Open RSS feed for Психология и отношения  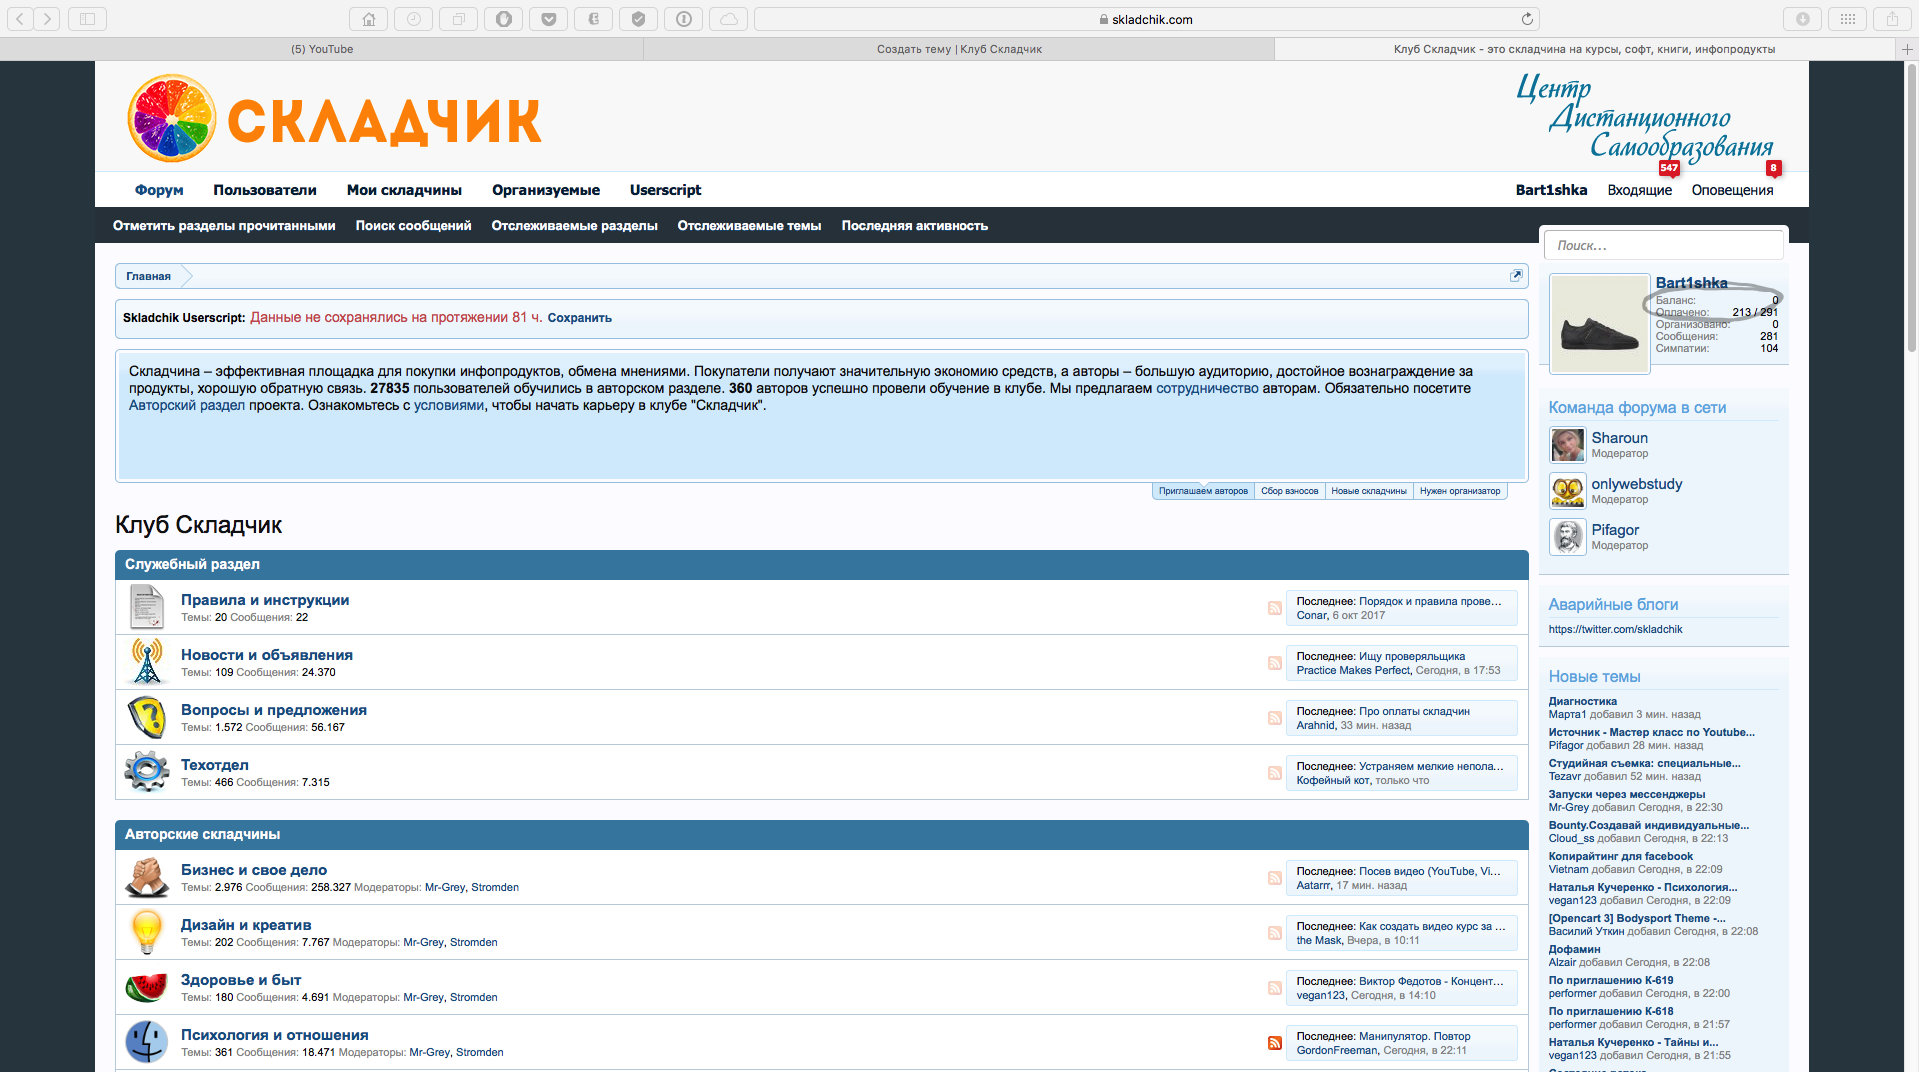pyautogui.click(x=1274, y=1043)
